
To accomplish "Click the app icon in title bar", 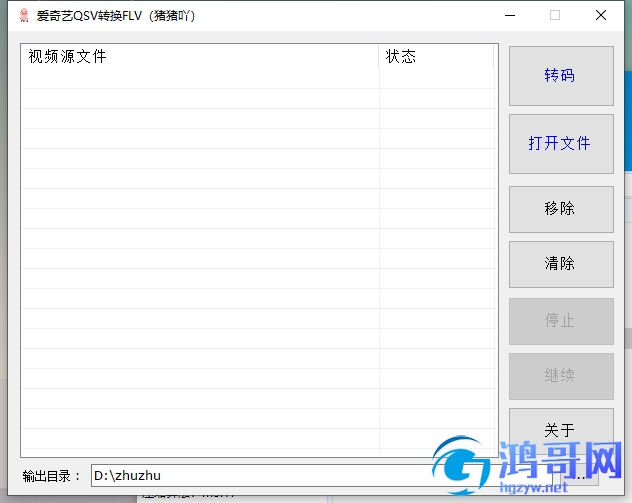I will (x=24, y=16).
